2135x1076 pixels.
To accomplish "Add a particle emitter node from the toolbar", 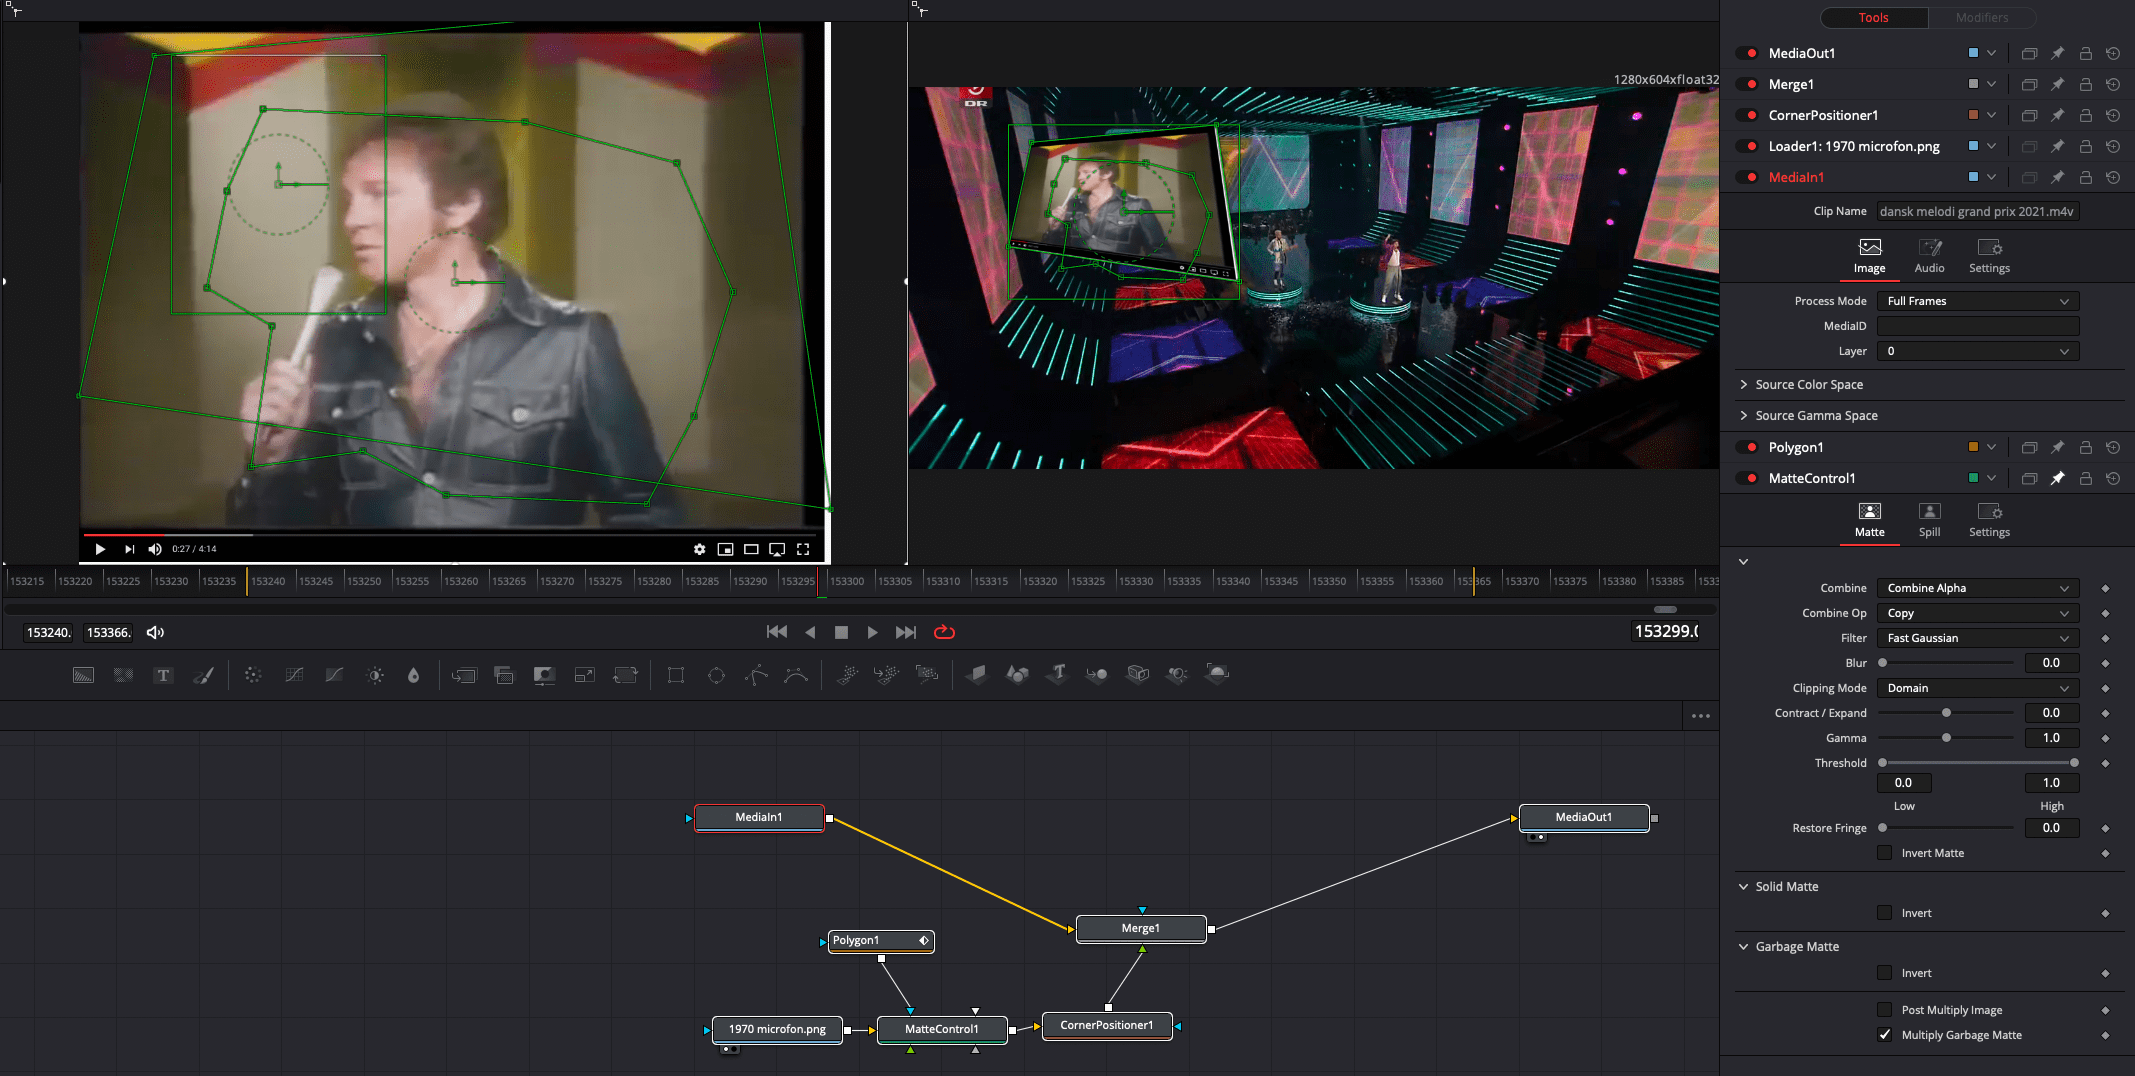I will click(847, 675).
